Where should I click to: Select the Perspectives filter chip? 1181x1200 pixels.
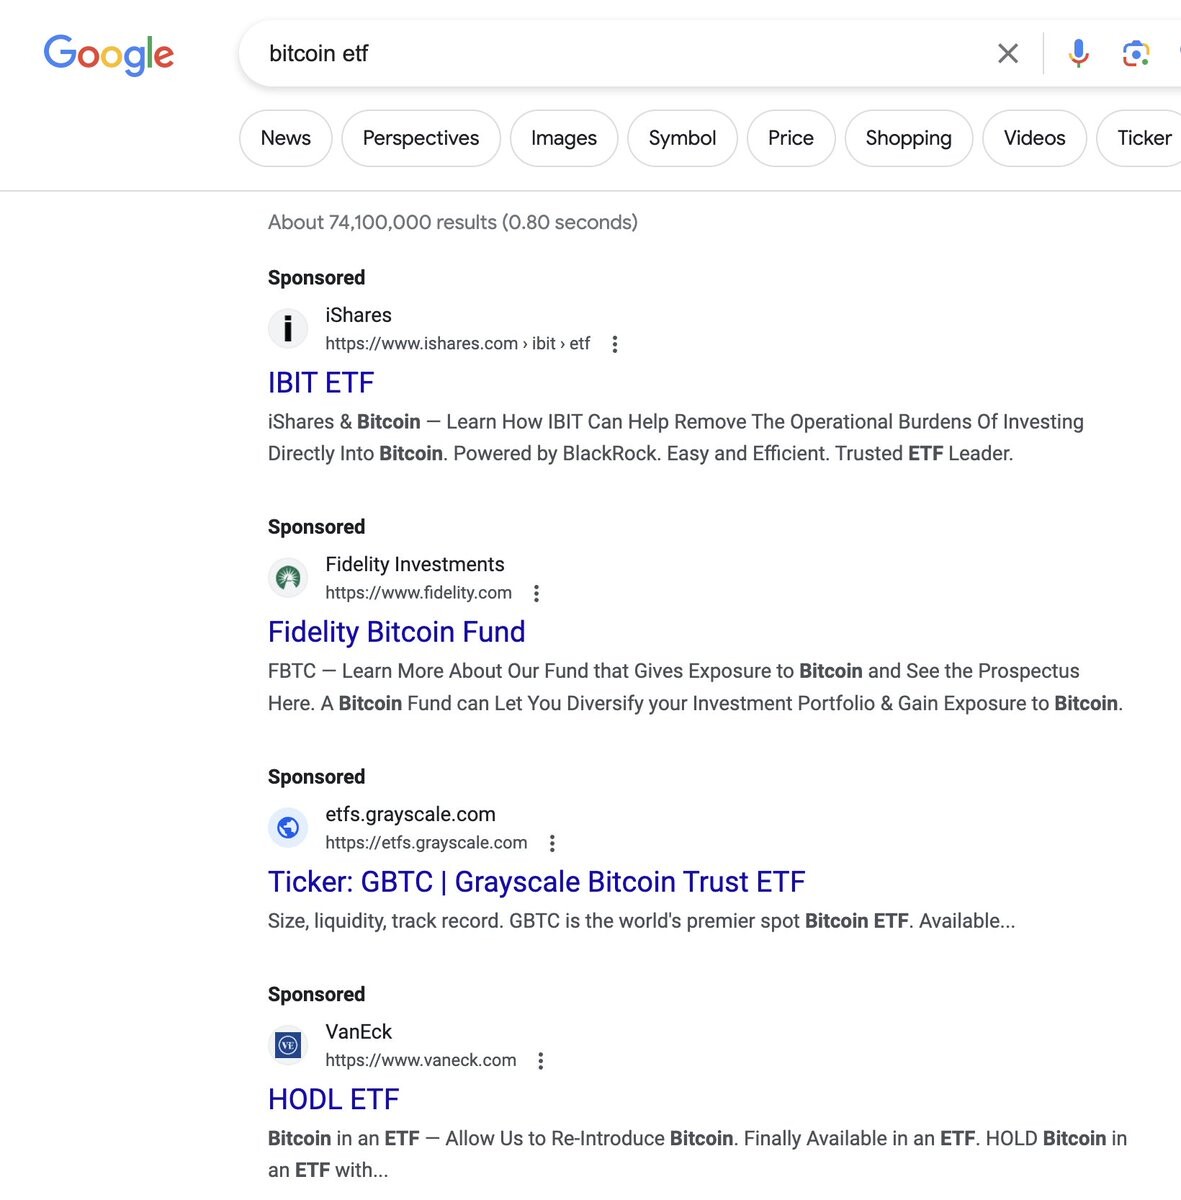421,138
